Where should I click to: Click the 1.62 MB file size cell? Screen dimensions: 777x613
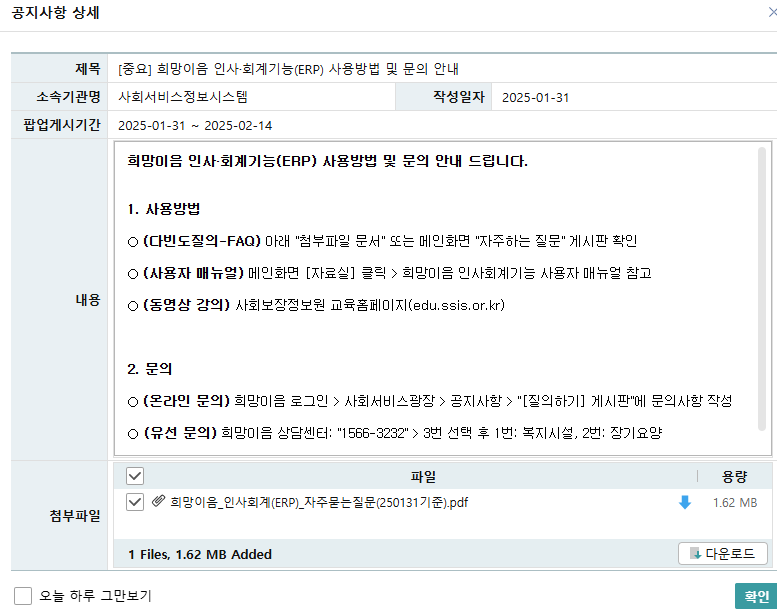735,503
